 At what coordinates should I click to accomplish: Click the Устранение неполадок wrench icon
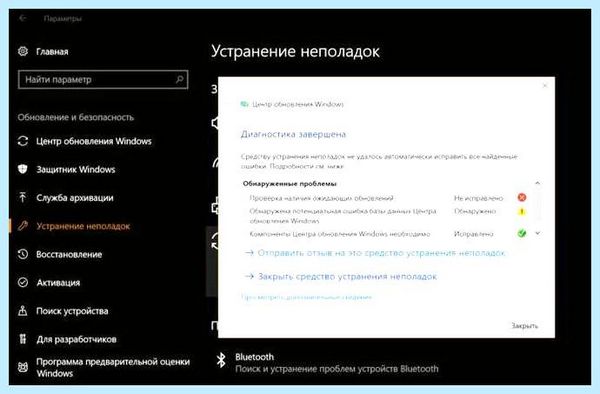[x=23, y=226]
